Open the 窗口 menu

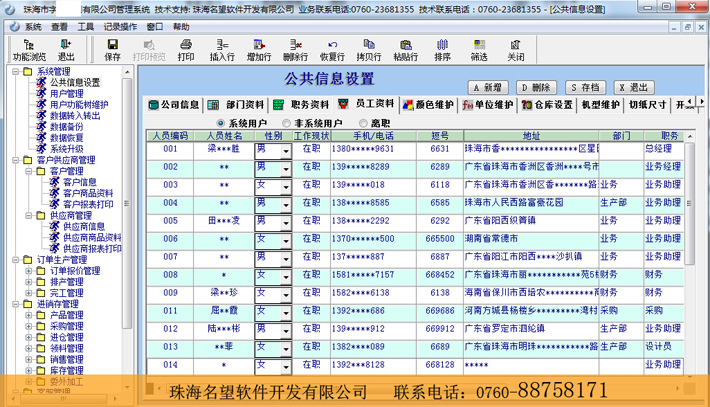click(155, 27)
